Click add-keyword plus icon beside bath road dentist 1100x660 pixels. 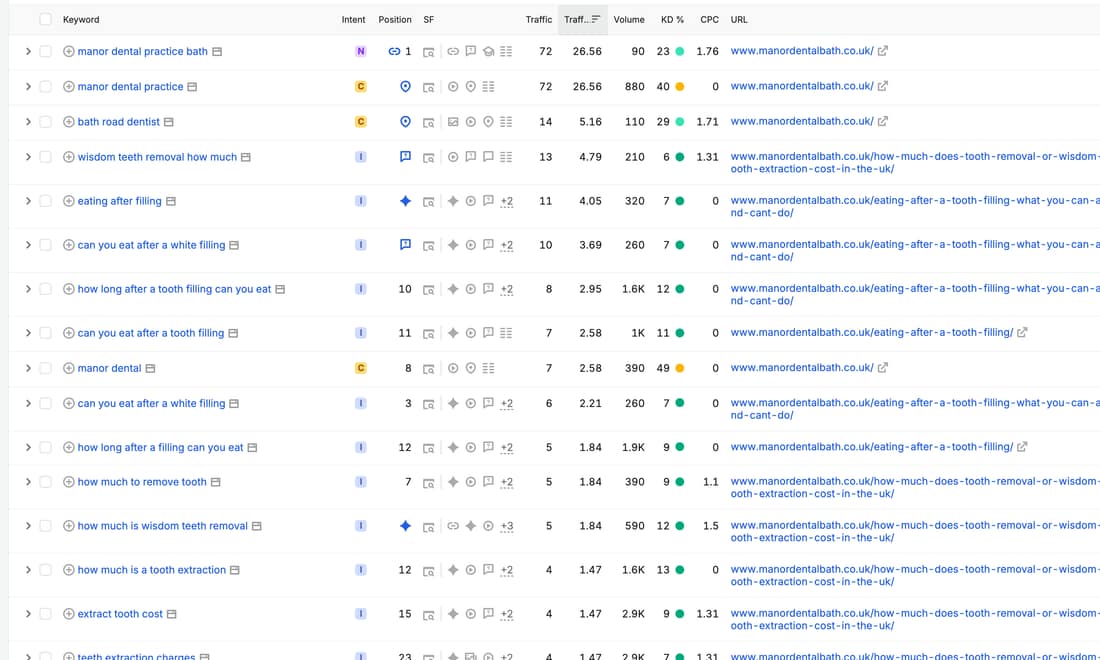click(69, 122)
